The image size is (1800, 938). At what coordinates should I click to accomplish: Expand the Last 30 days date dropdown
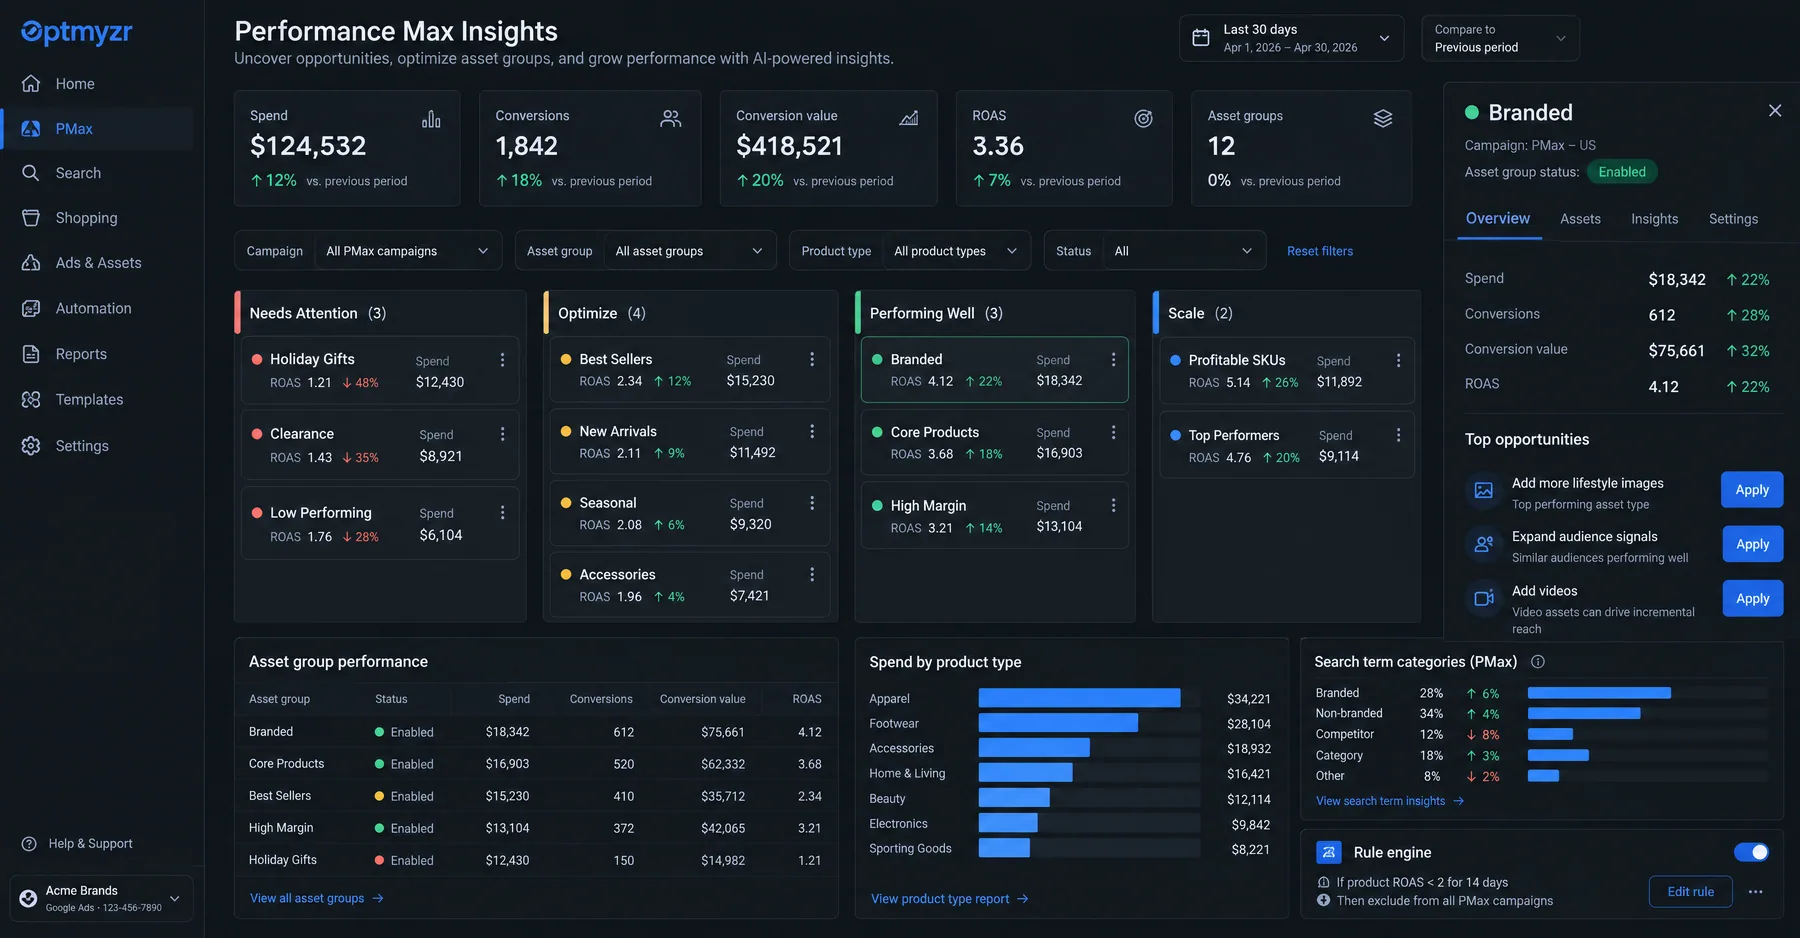point(1291,38)
